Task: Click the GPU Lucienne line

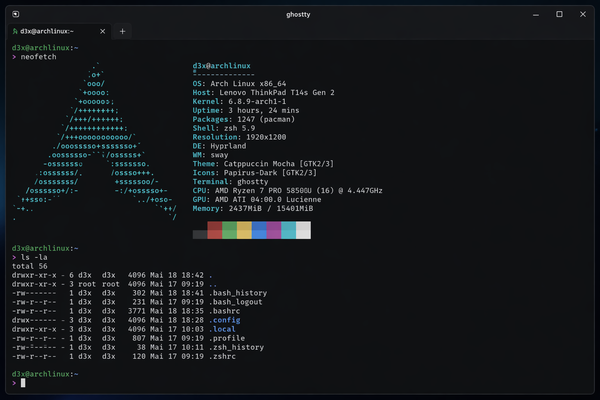Action: click(x=257, y=199)
